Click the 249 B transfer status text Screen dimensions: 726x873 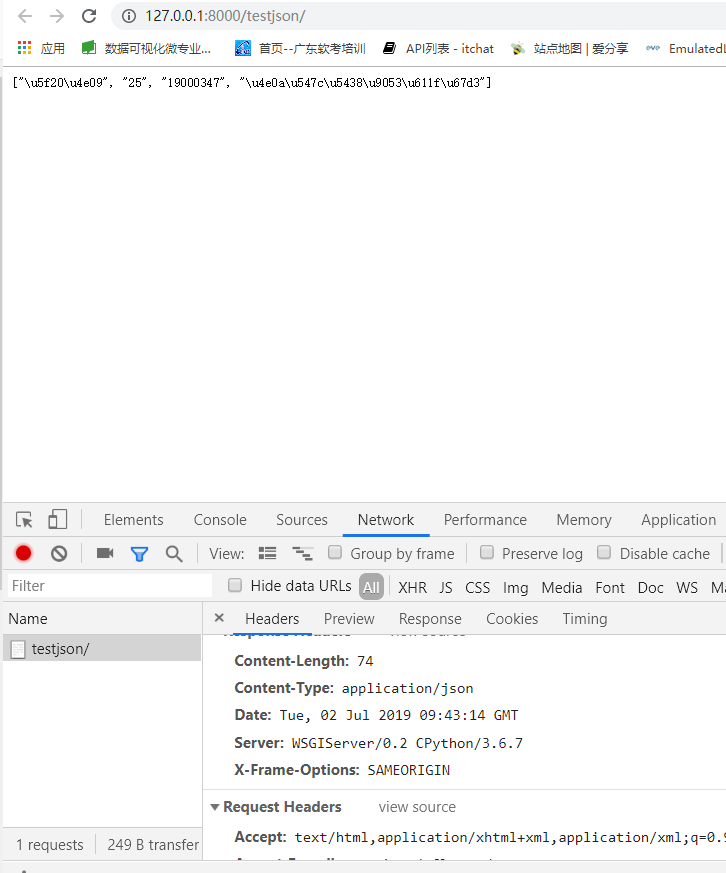153,845
